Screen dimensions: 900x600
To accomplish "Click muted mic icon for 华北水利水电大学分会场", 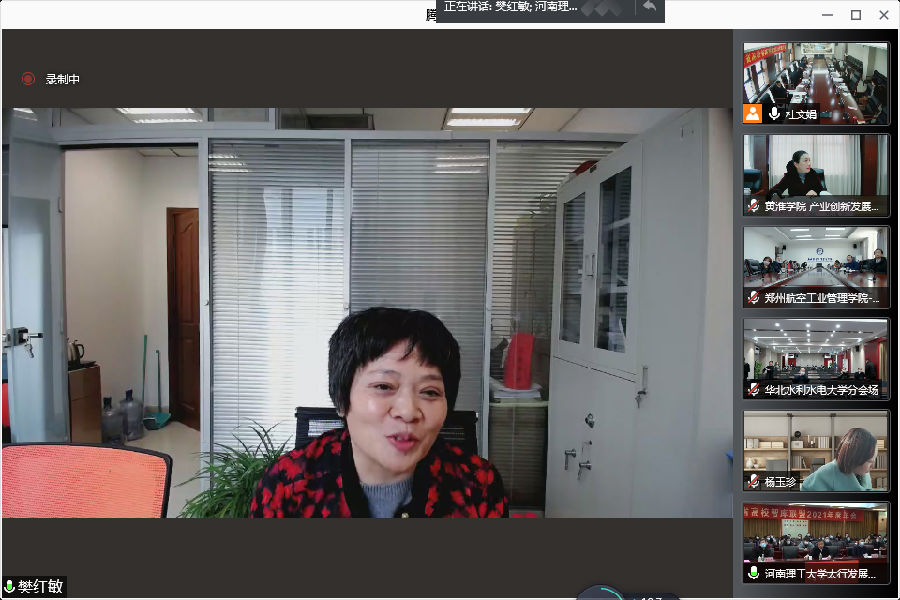I will pos(753,390).
